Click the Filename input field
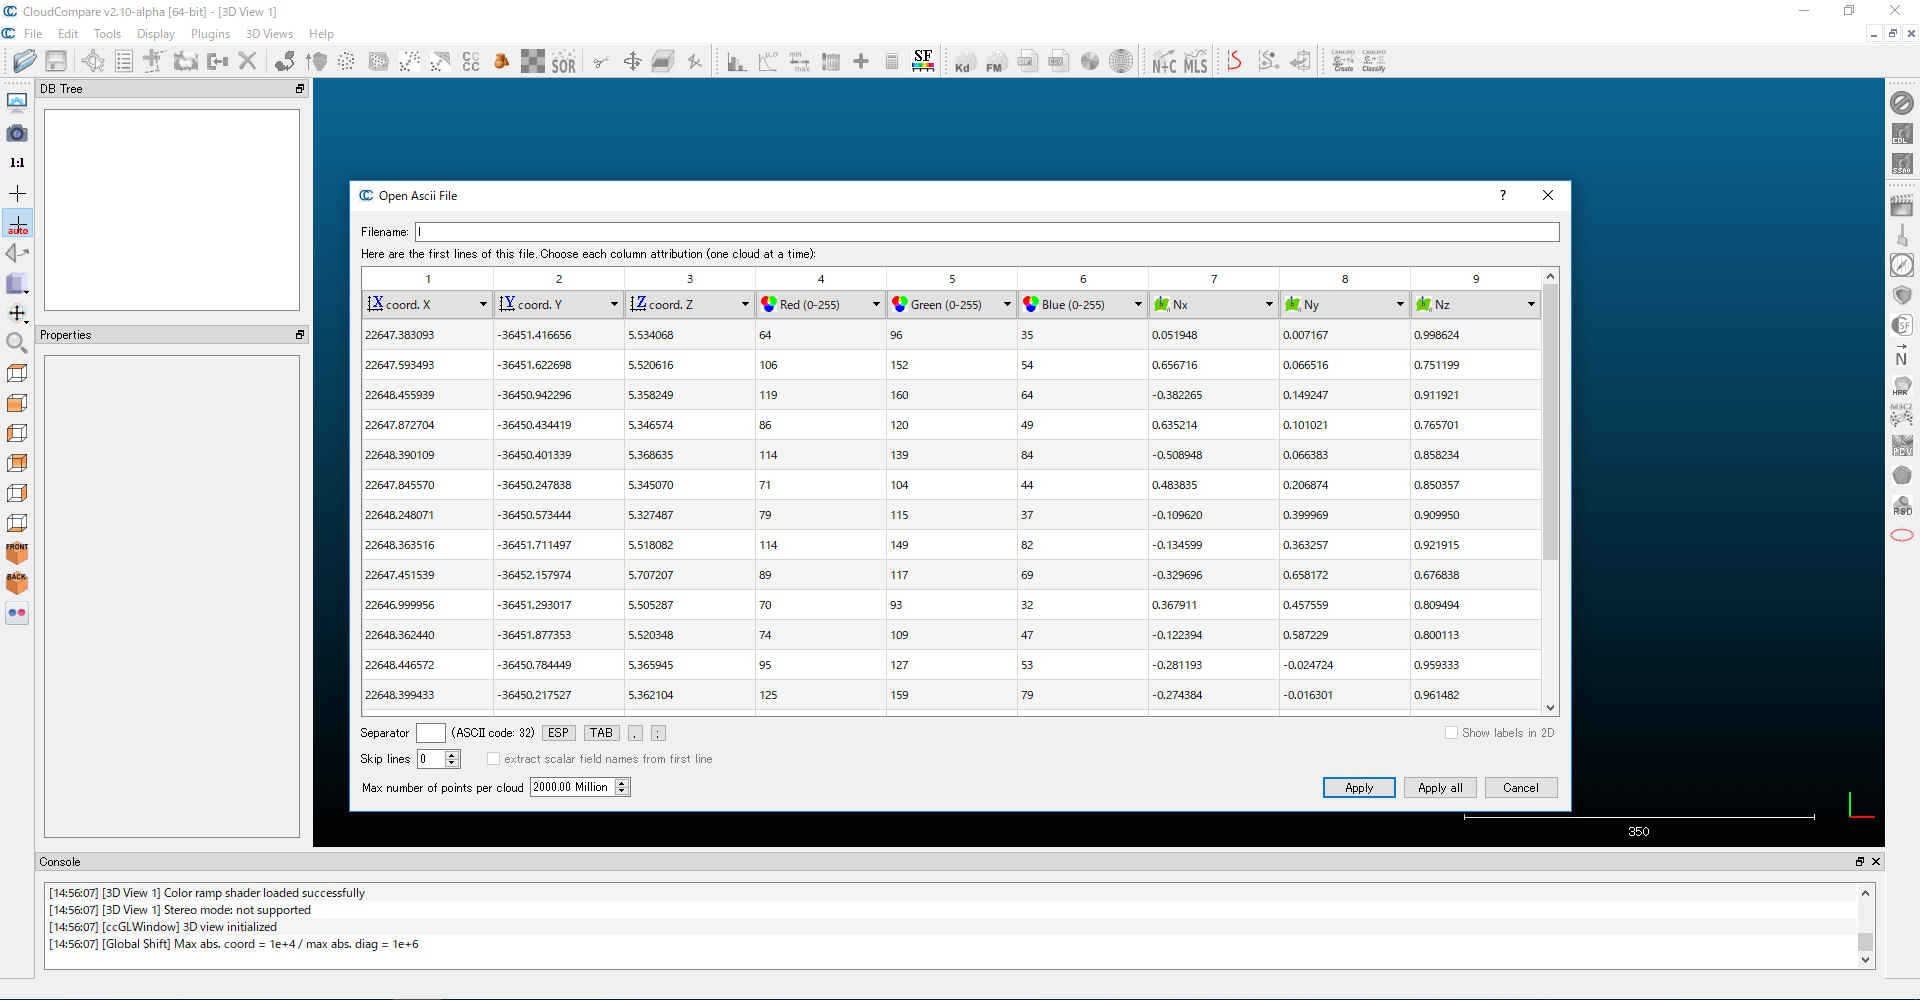Screen dimensions: 1920x1000 click(x=987, y=232)
